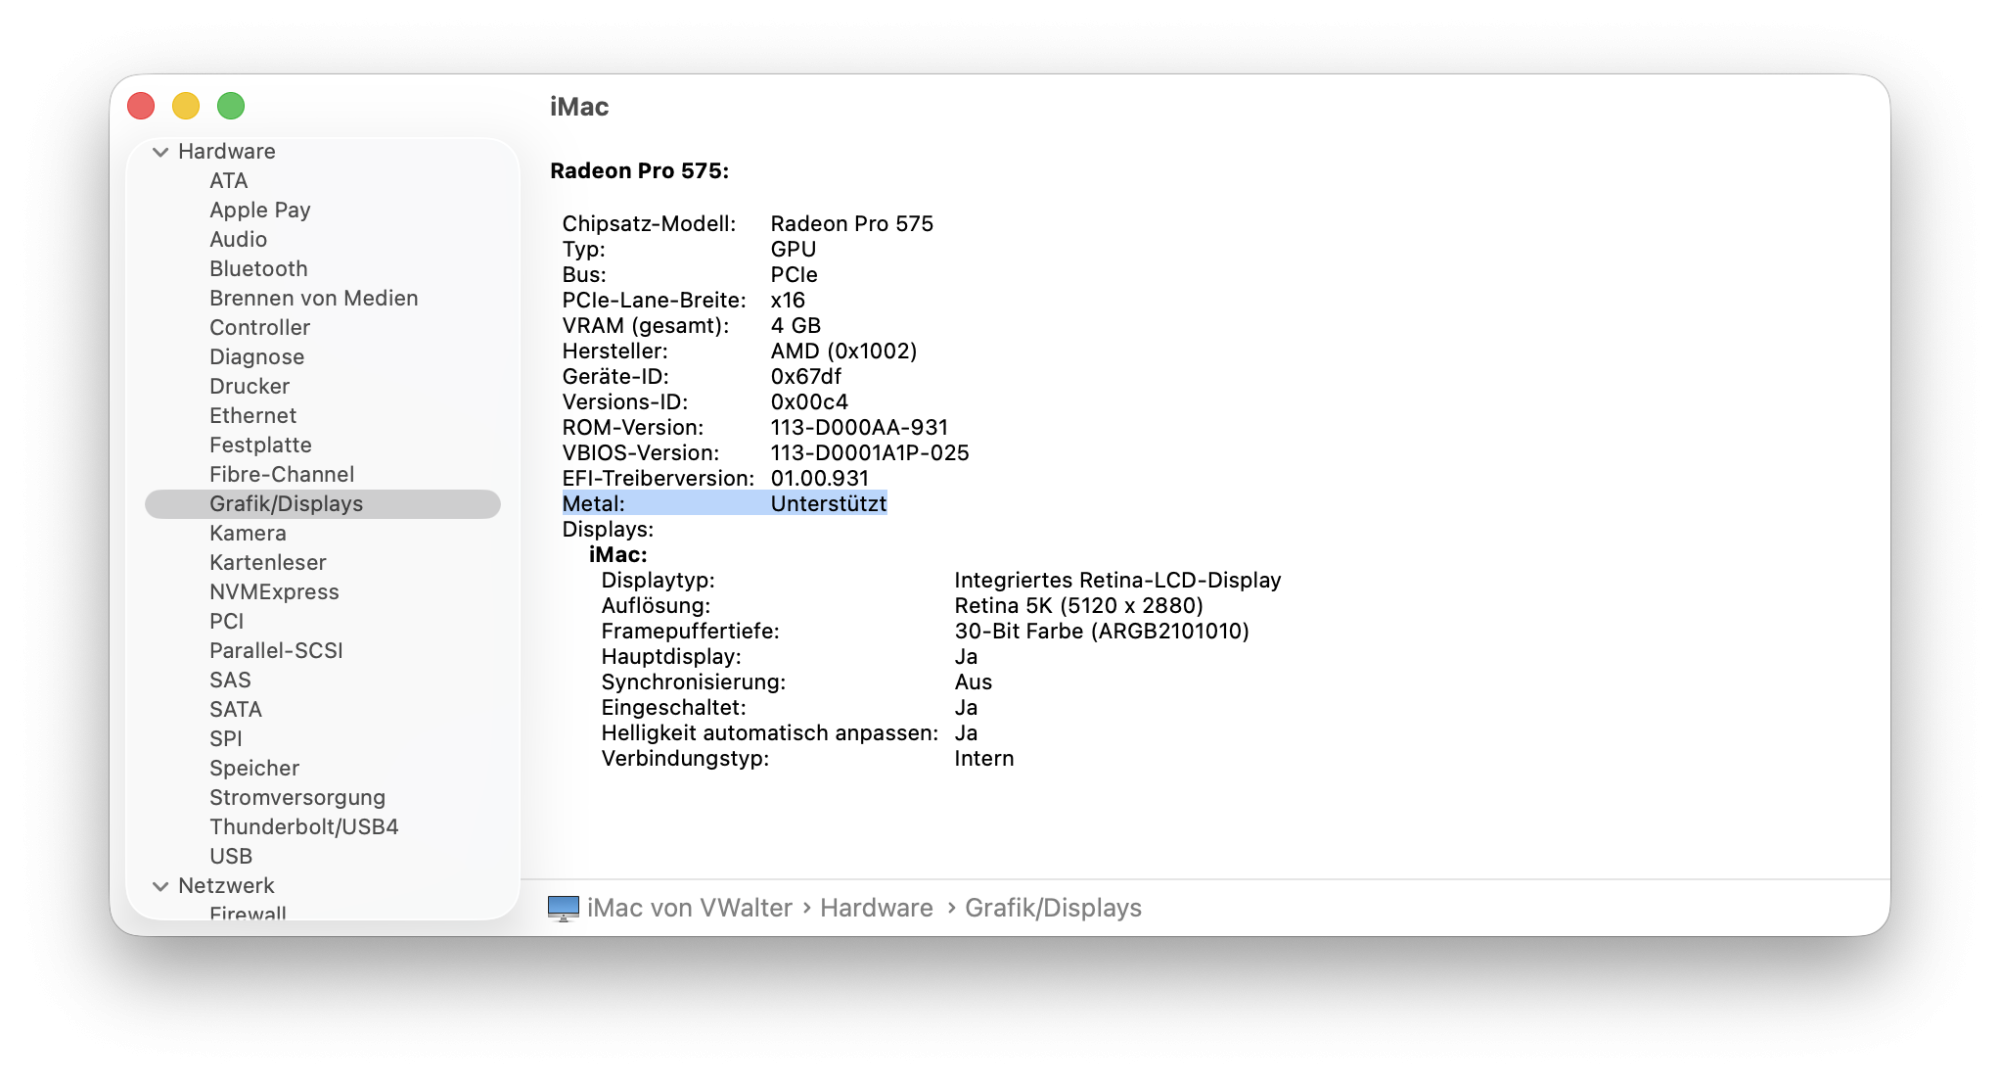Click Hardware in the bottom path bar

click(876, 908)
